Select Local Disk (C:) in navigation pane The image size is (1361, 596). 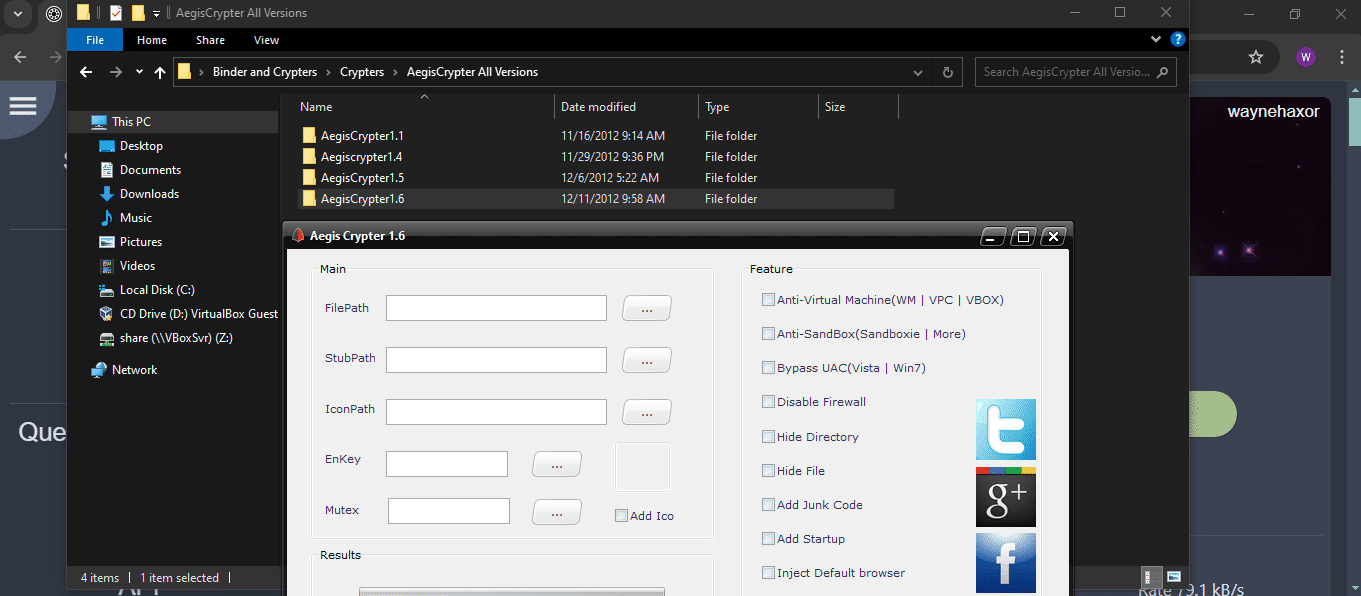click(157, 290)
